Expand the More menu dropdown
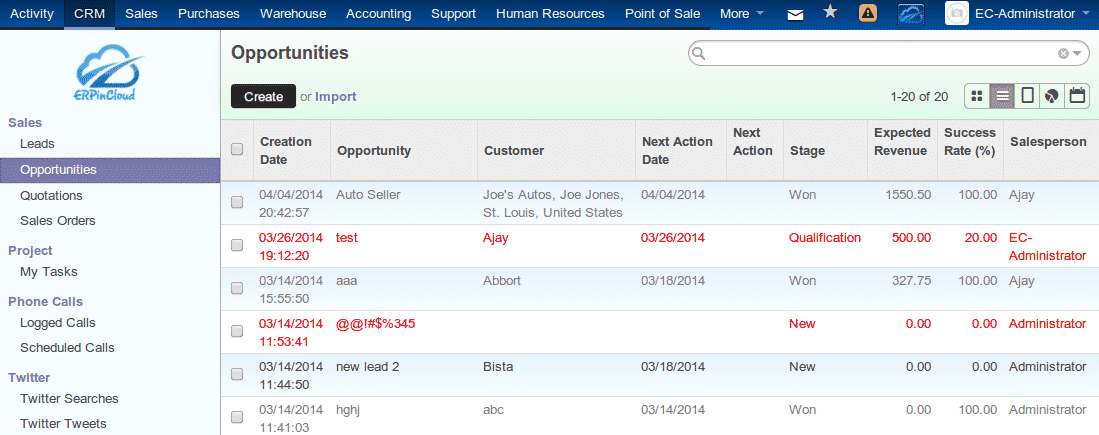 741,14
